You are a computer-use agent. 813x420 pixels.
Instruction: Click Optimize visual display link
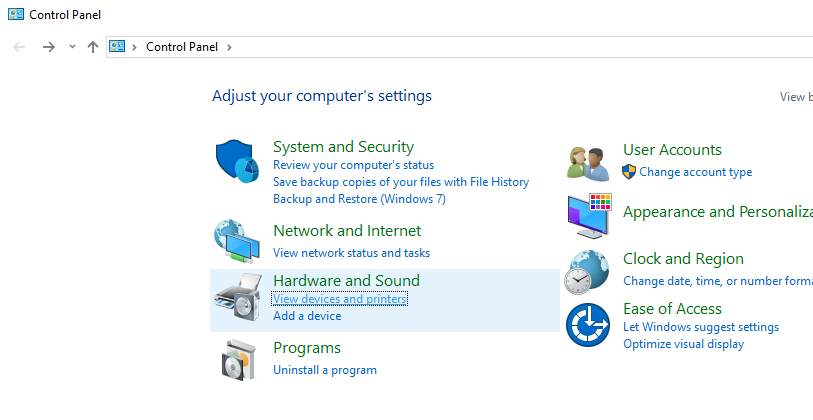coord(684,344)
